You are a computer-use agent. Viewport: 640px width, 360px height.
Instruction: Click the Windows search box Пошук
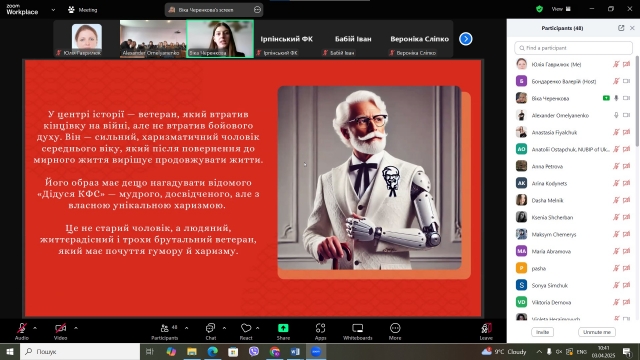pyautogui.click(x=80, y=351)
